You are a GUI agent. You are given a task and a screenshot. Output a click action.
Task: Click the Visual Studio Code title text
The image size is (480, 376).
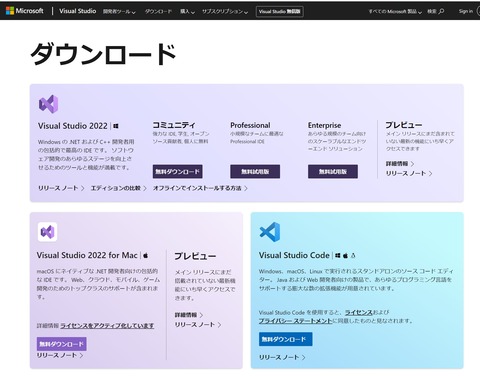tap(294, 255)
